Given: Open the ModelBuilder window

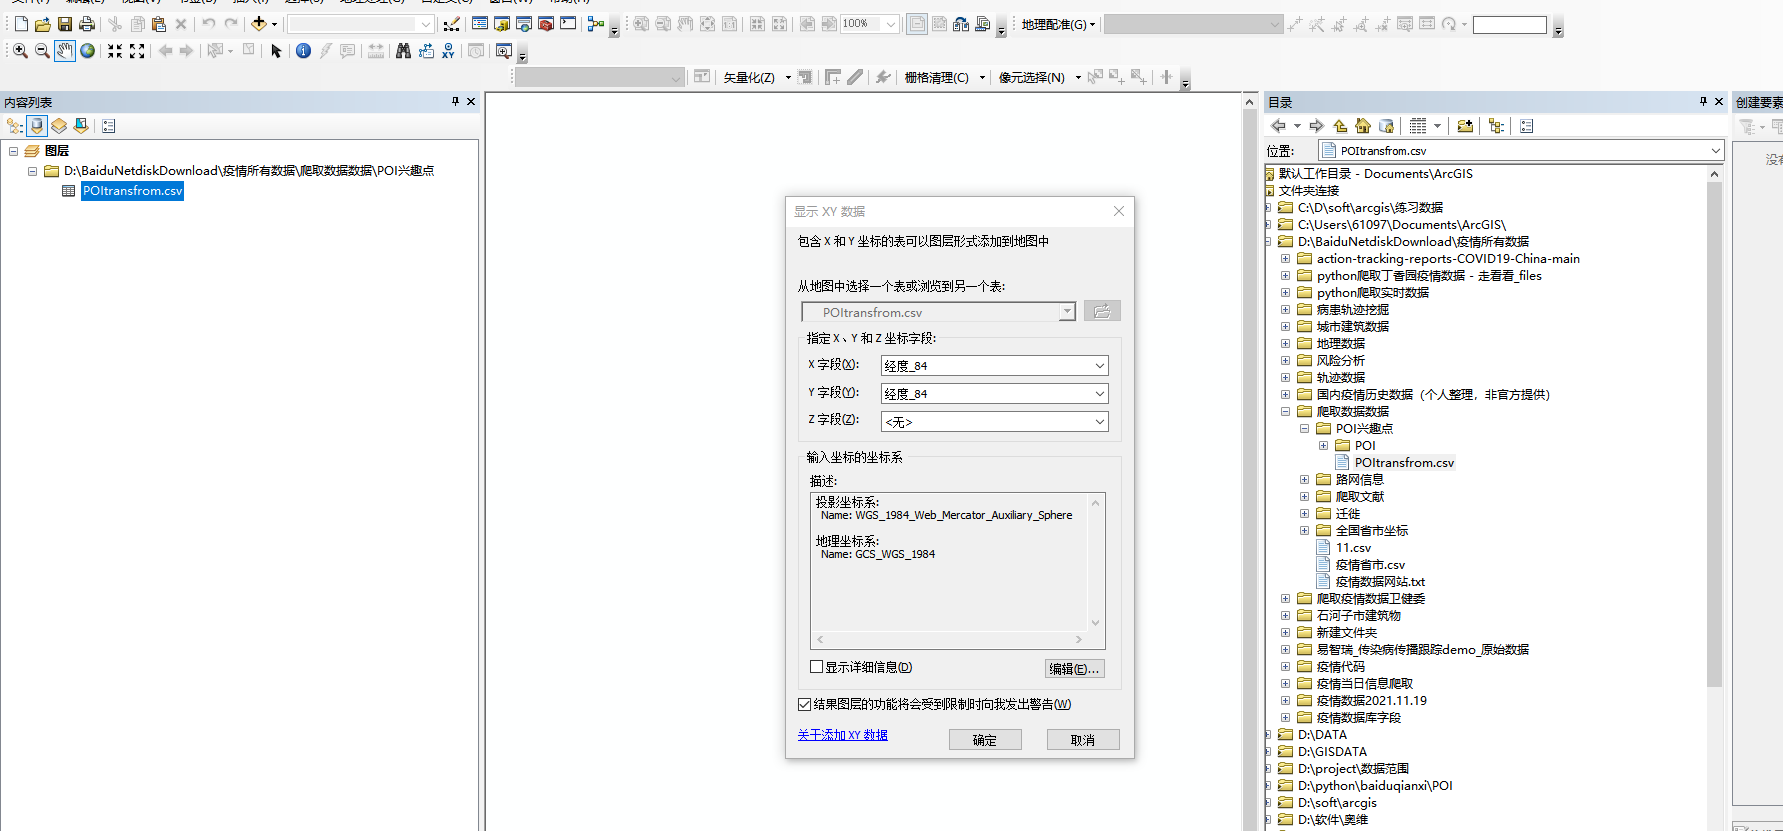Looking at the screenshot, I should point(596,24).
